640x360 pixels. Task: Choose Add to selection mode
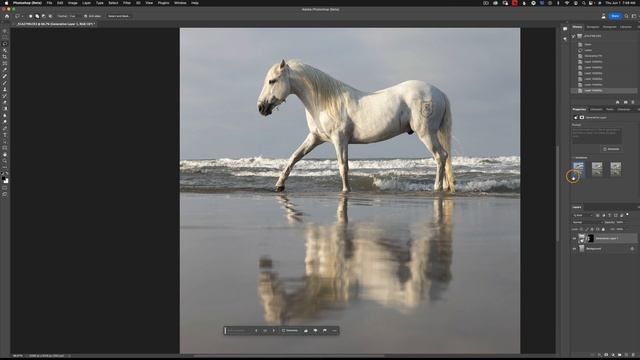[x=37, y=16]
